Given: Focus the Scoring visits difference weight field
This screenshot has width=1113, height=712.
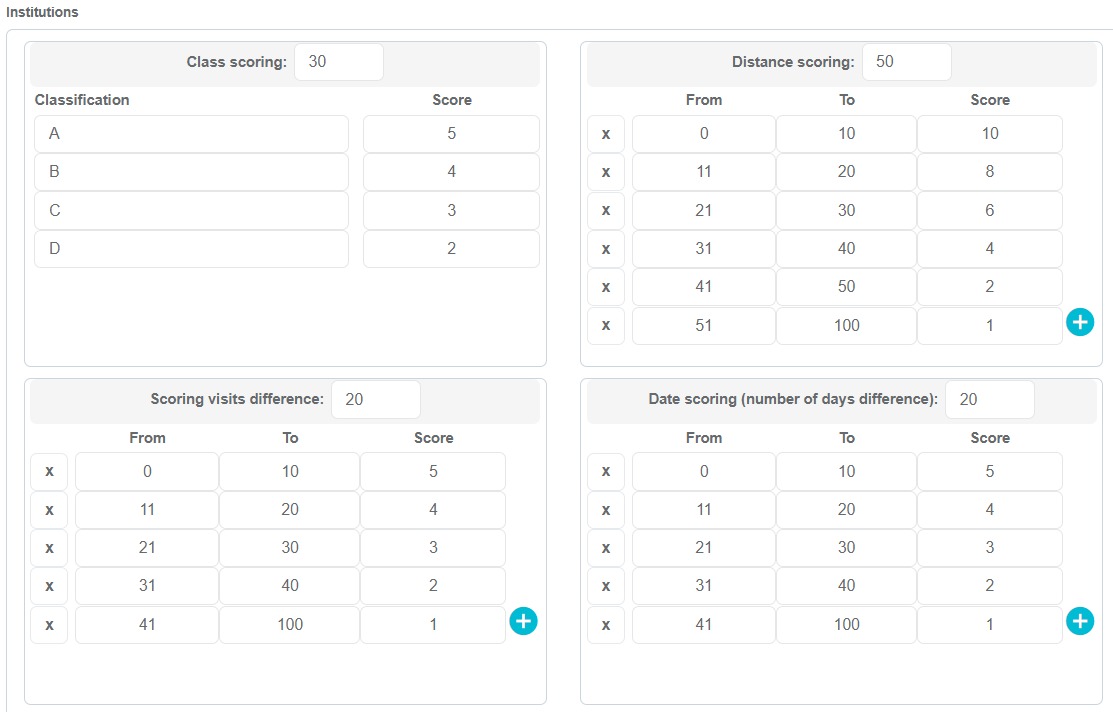Looking at the screenshot, I should (375, 400).
